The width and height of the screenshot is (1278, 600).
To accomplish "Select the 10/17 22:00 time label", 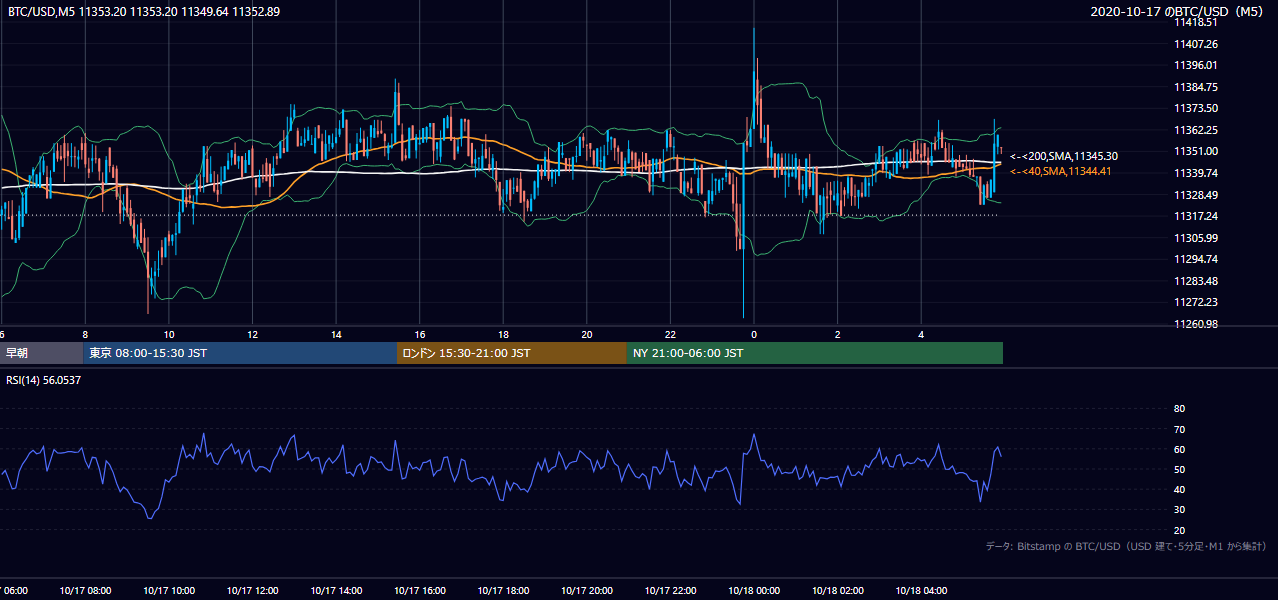I will tap(670, 591).
